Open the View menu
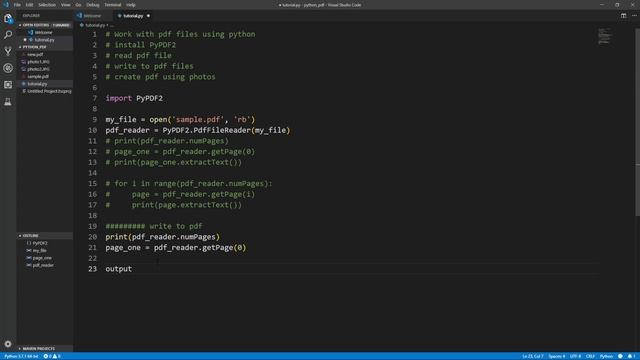 point(65,5)
